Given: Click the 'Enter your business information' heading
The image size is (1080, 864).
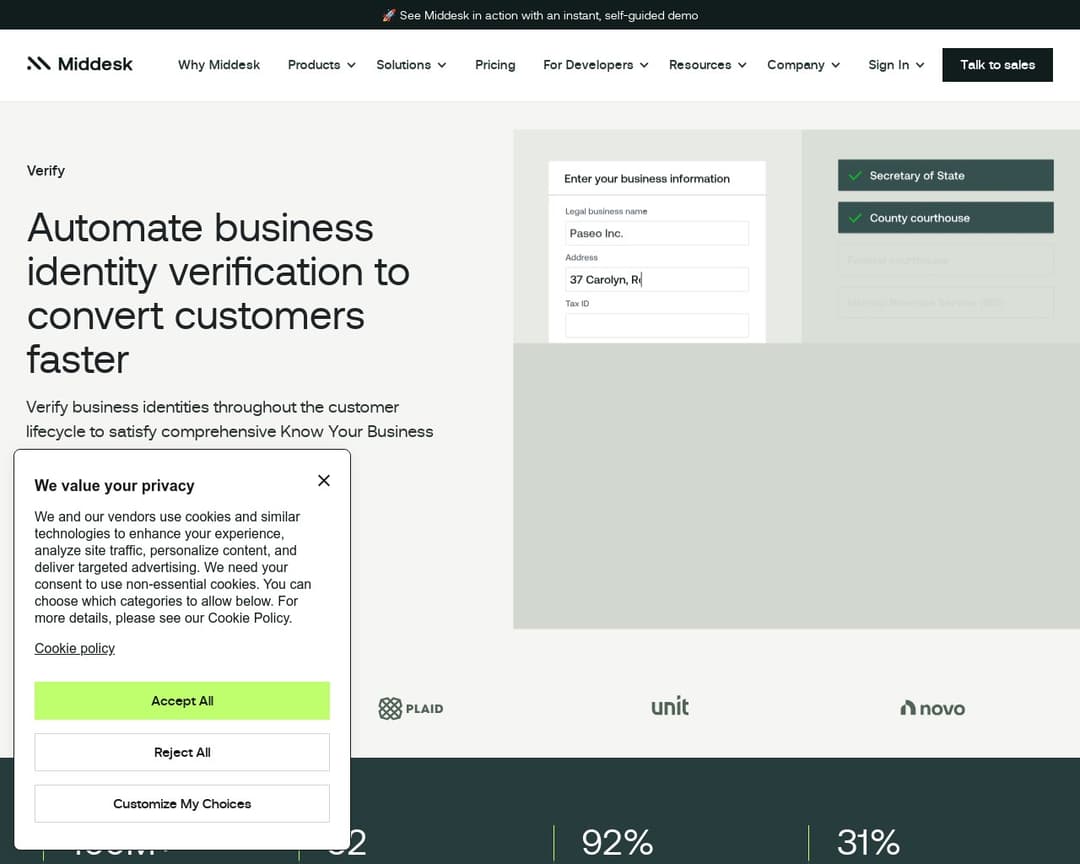Looking at the screenshot, I should tap(647, 178).
